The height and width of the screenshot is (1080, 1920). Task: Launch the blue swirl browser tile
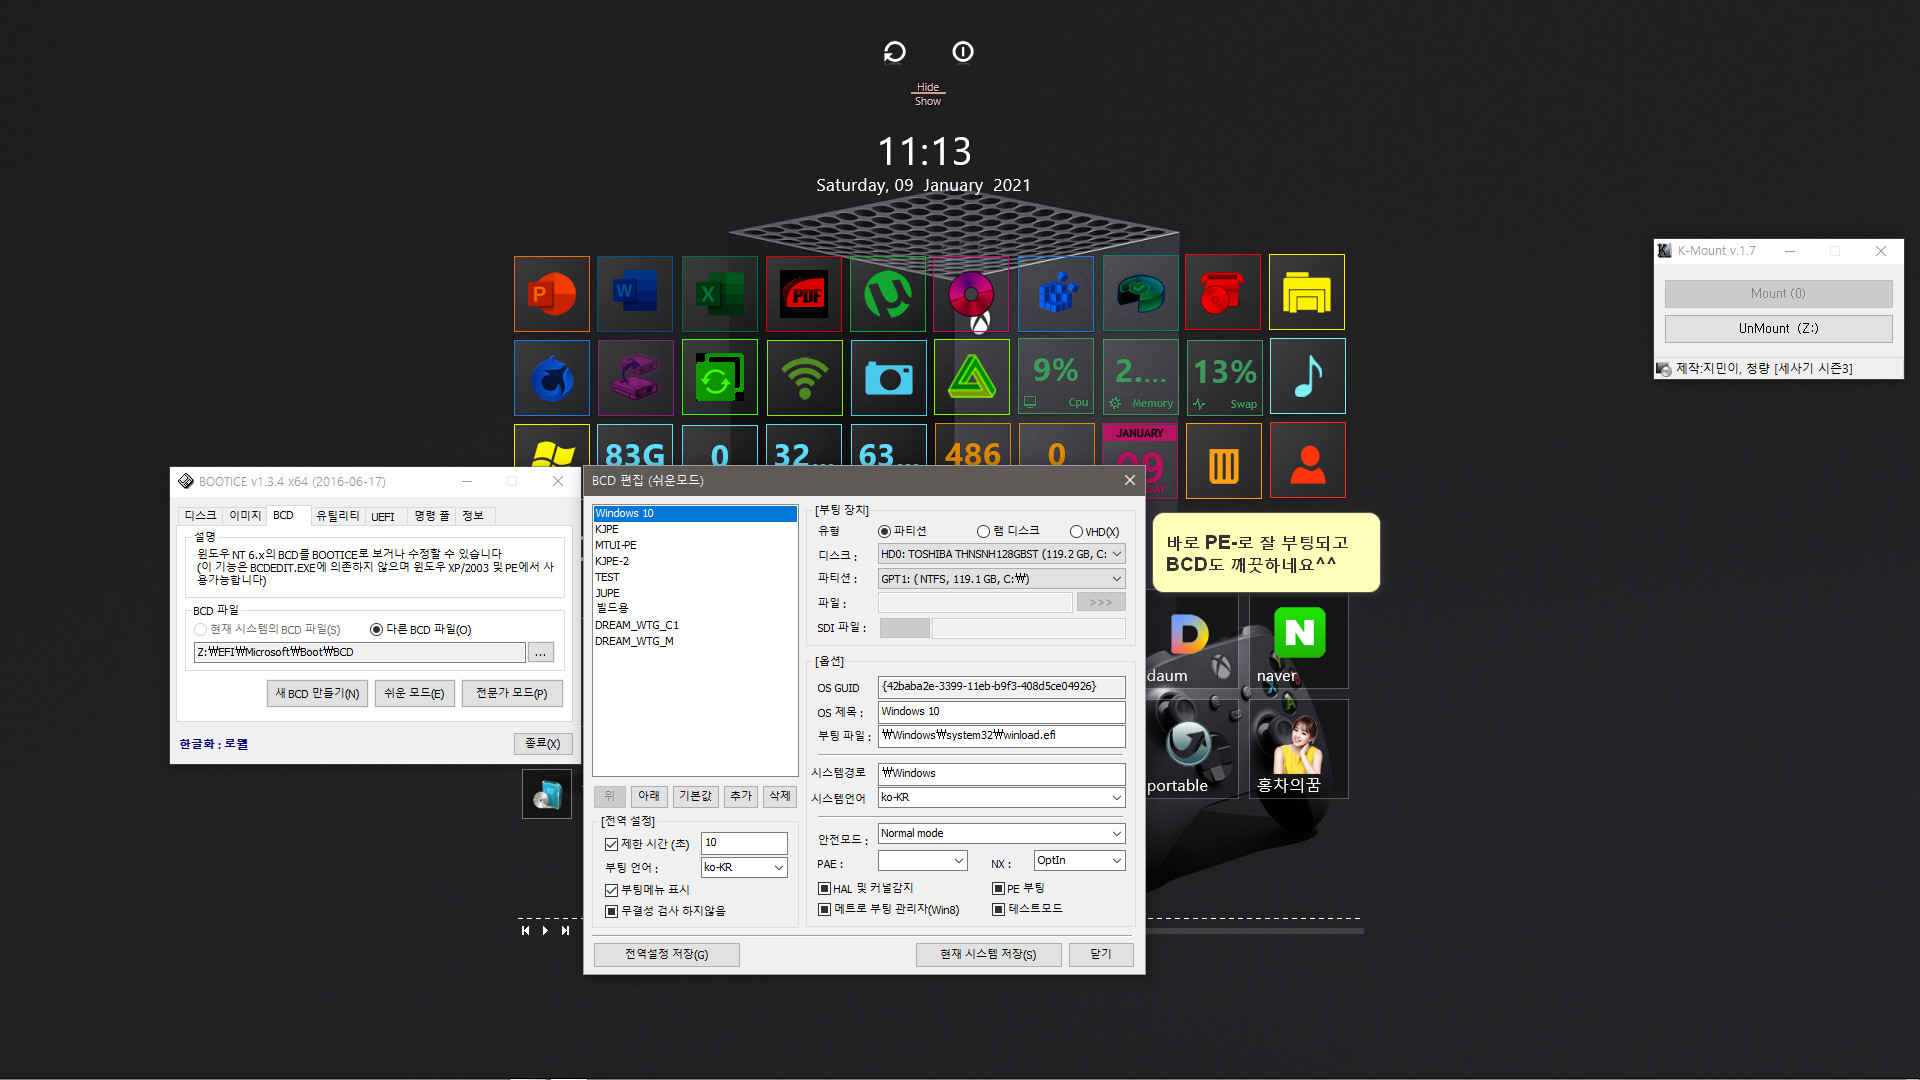[552, 378]
